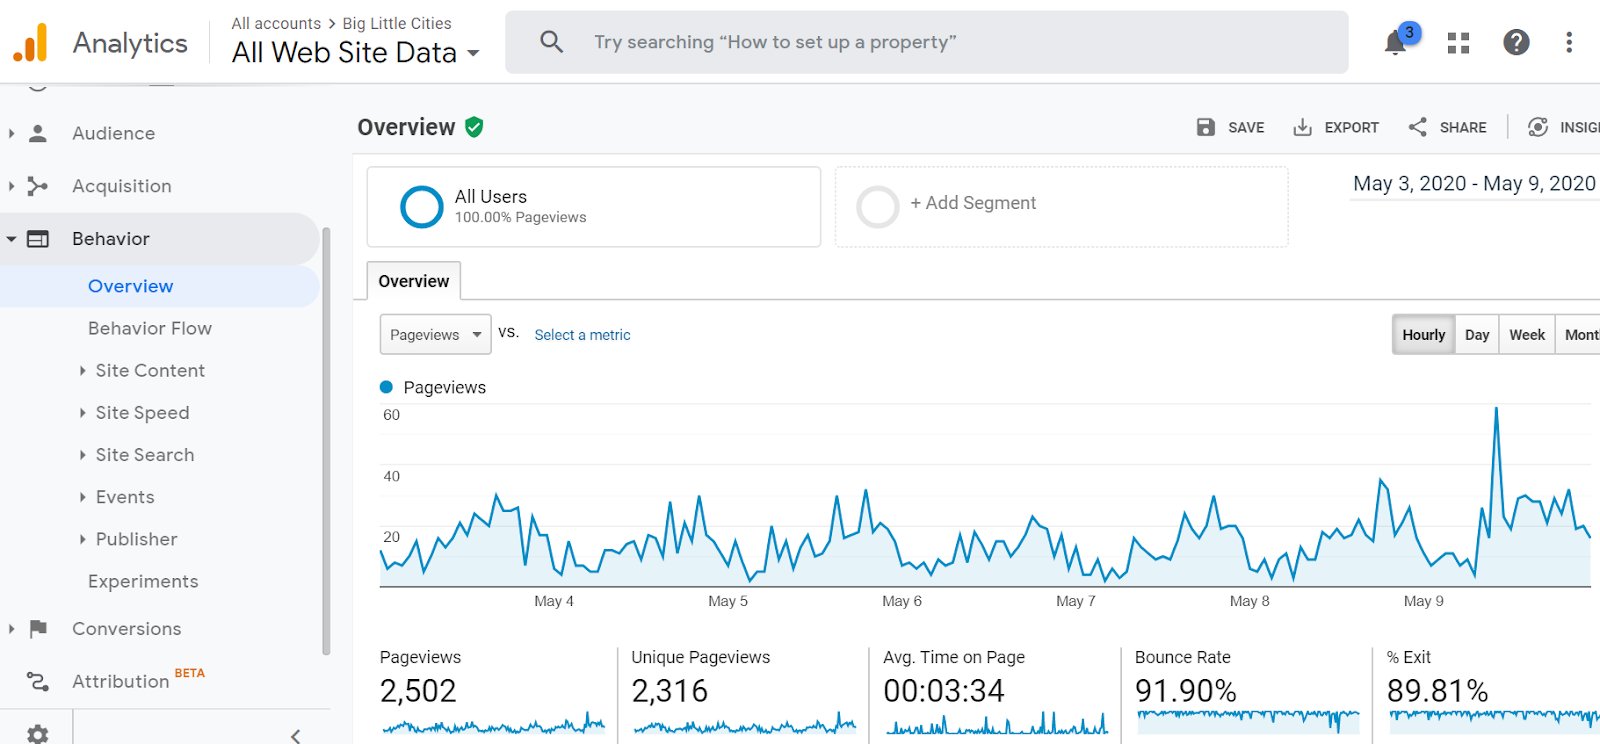Open the Audience menu item

pyautogui.click(x=113, y=133)
